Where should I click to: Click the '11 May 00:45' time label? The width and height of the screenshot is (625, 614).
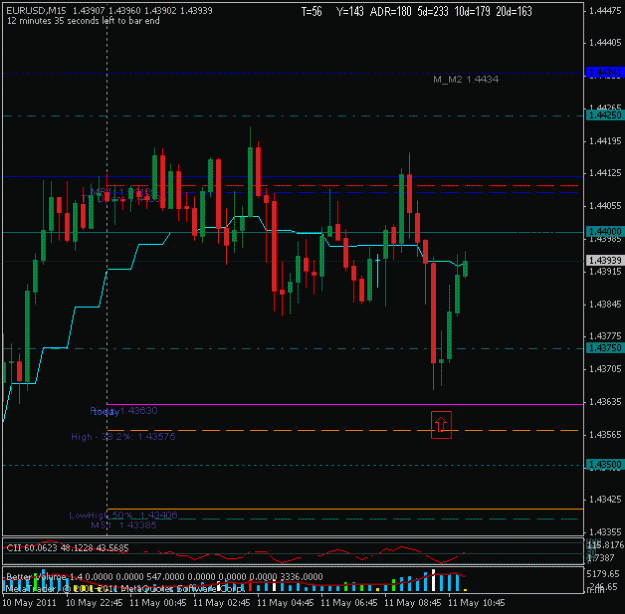(158, 602)
